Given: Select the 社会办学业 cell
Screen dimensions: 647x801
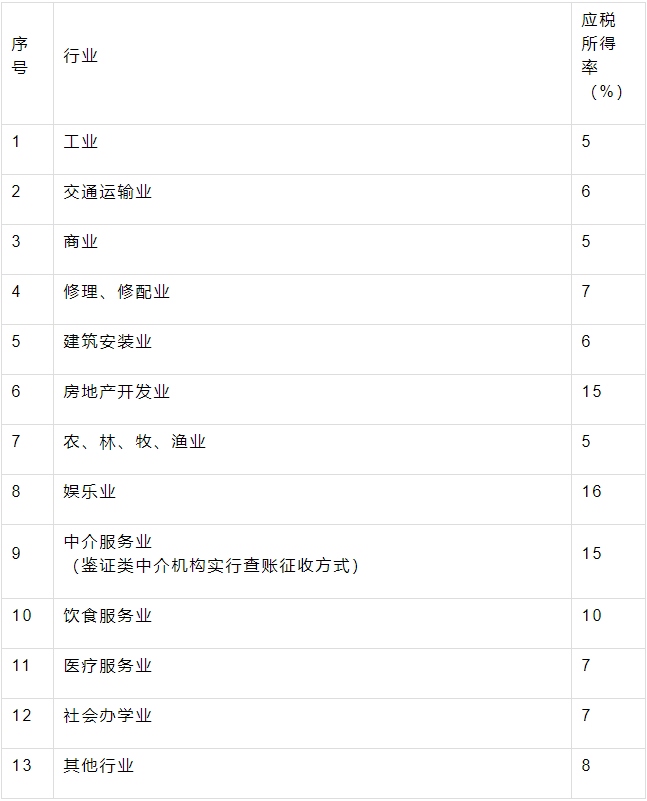Looking at the screenshot, I should point(108,715).
